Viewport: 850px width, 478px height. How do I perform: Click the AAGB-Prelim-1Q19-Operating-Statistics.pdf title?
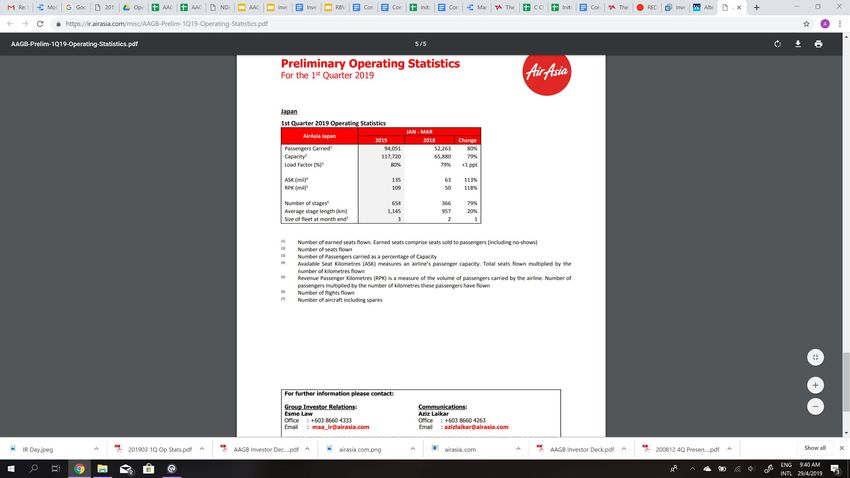click(74, 44)
